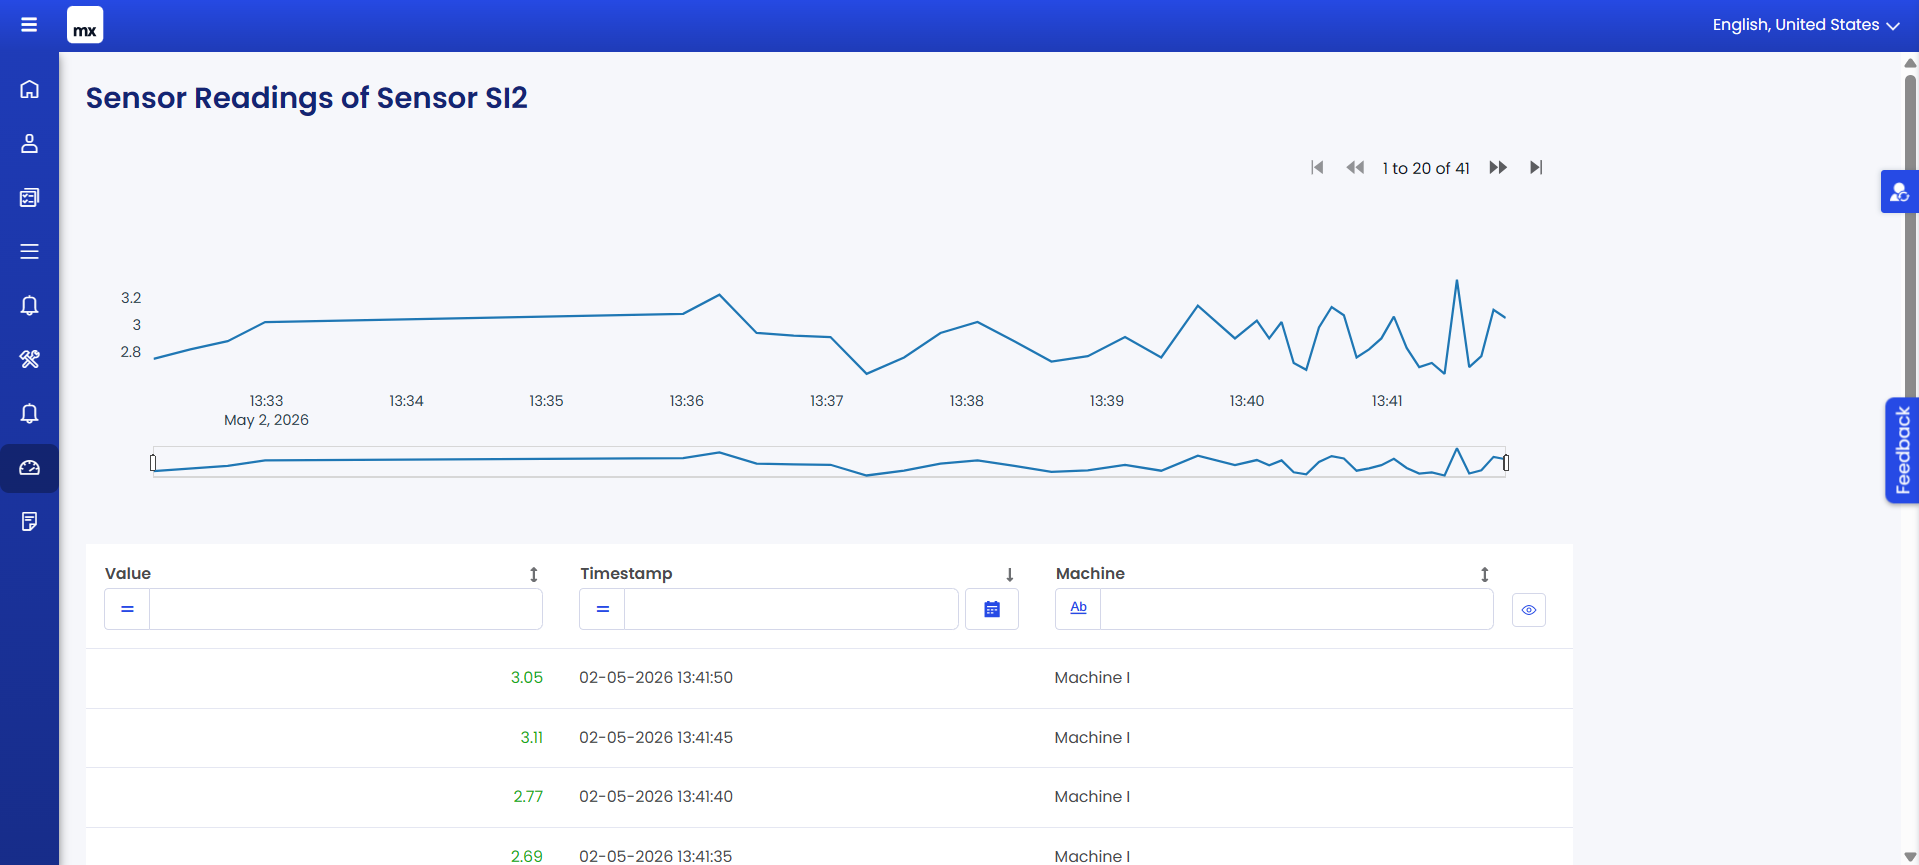Click the Timestamp column header
1919x865 pixels.
click(626, 573)
